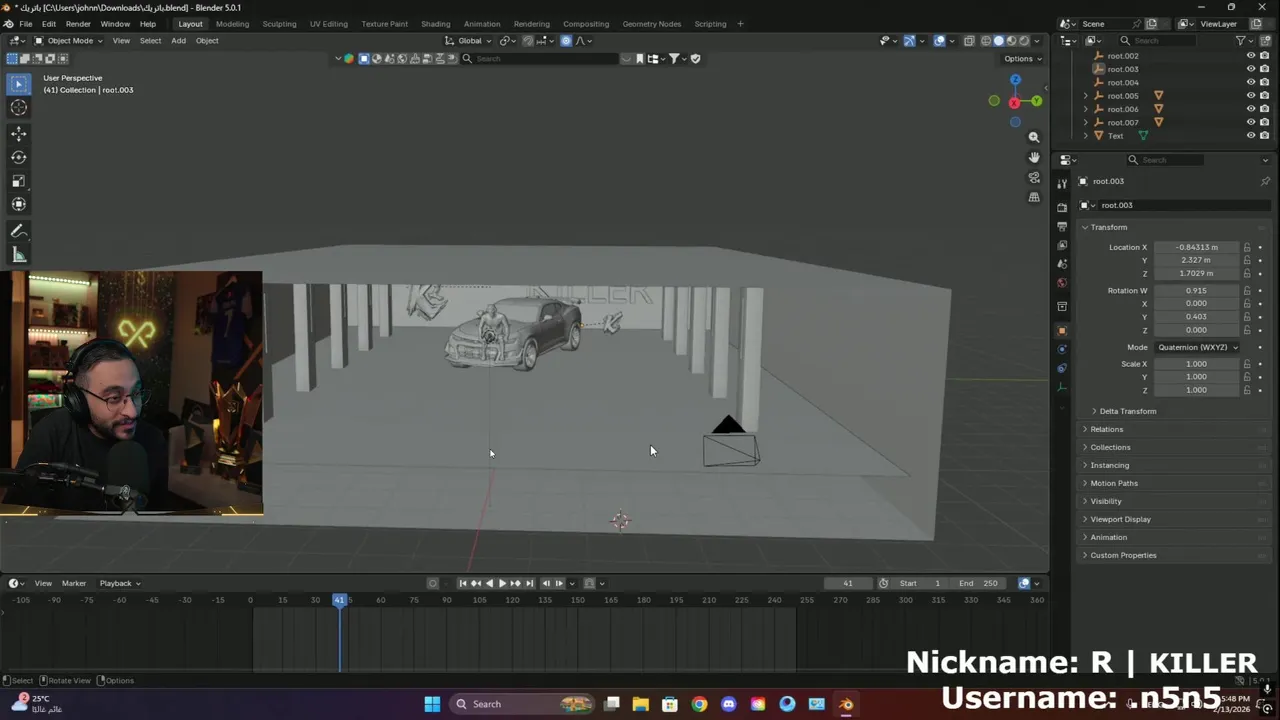Viewport: 1280px width, 720px height.
Task: Hide root.003 in viewport via eye icon
Action: point(1250,69)
